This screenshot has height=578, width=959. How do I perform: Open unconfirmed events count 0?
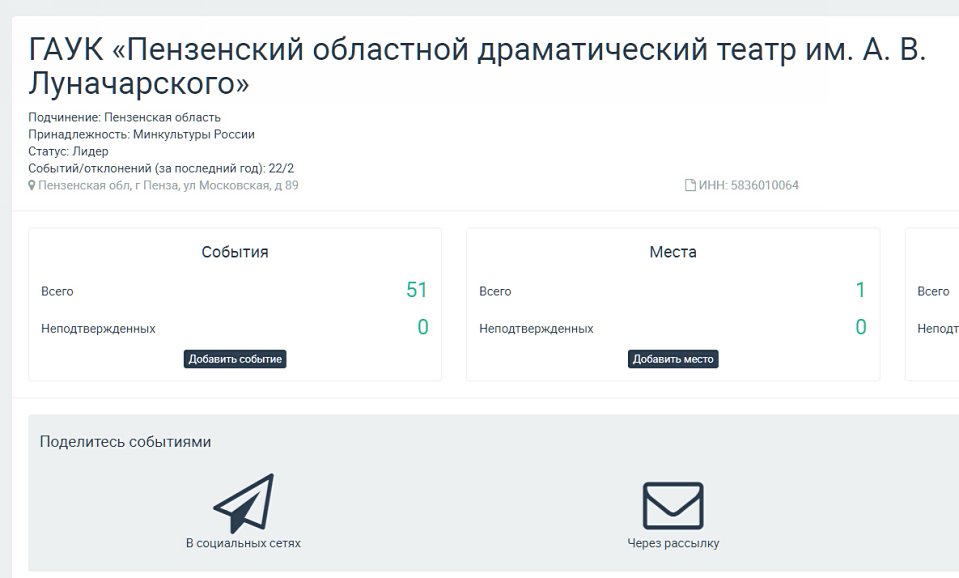coord(423,327)
